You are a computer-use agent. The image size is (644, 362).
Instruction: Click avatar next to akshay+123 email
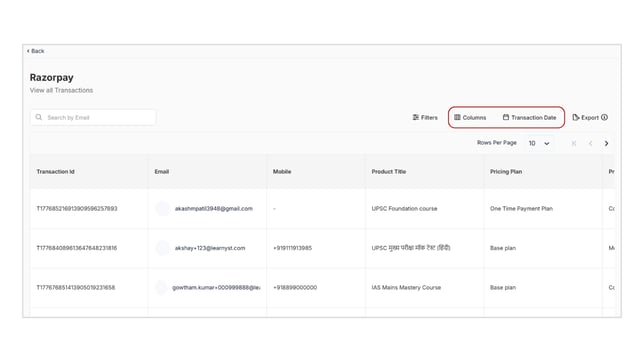point(162,248)
